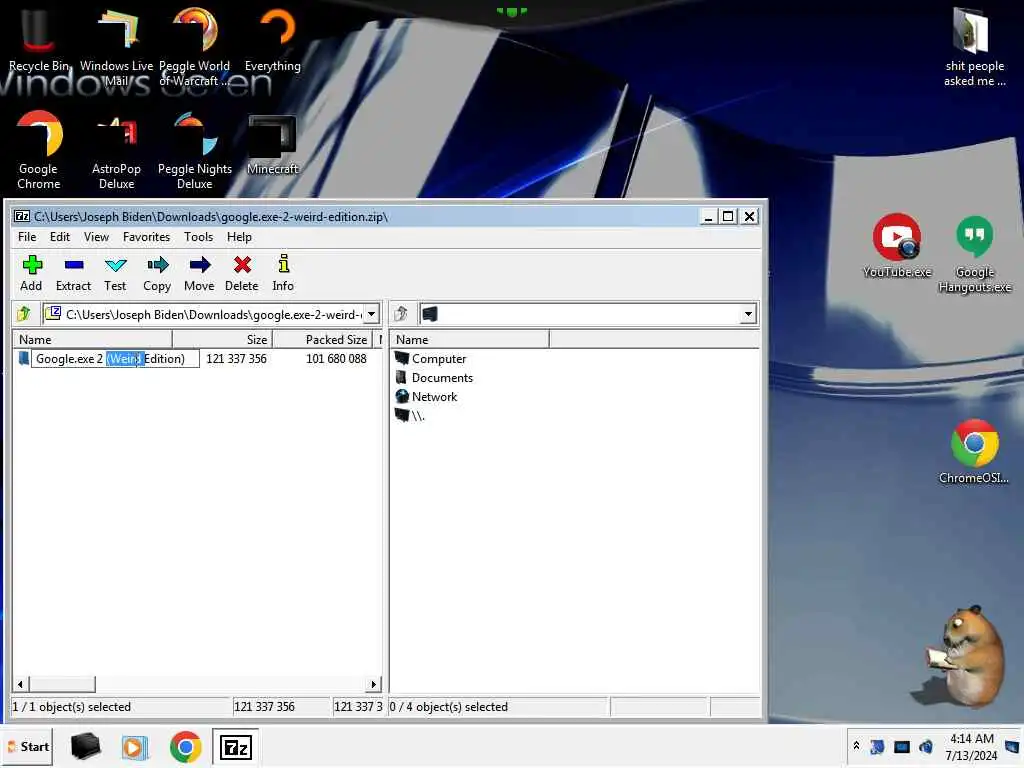Screen dimensions: 1024x768
Task: Select the ChromeOSI desktop icon
Action: (974, 452)
